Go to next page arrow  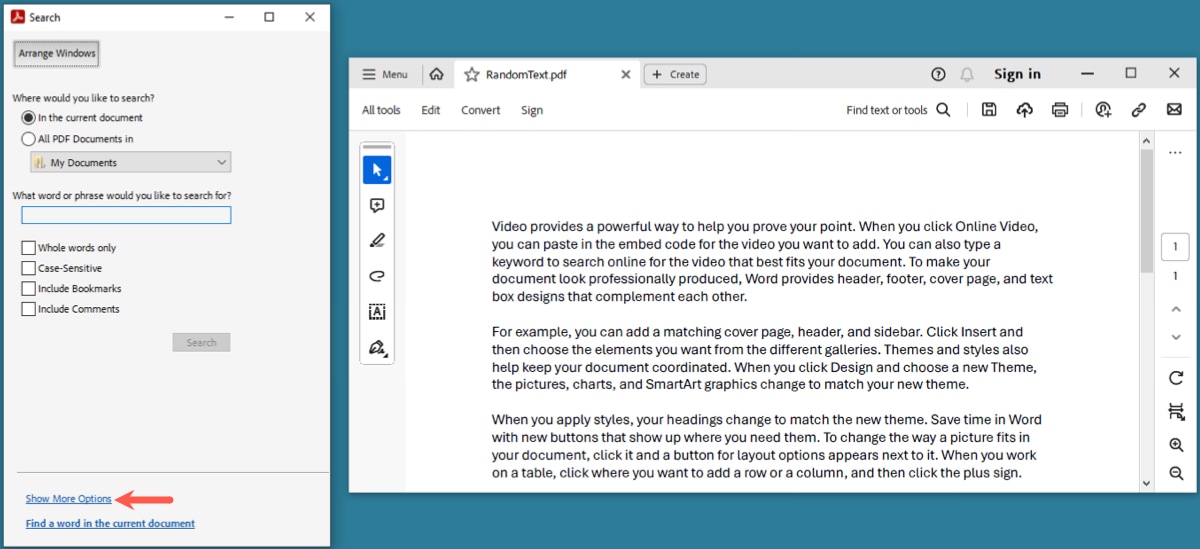[1176, 337]
